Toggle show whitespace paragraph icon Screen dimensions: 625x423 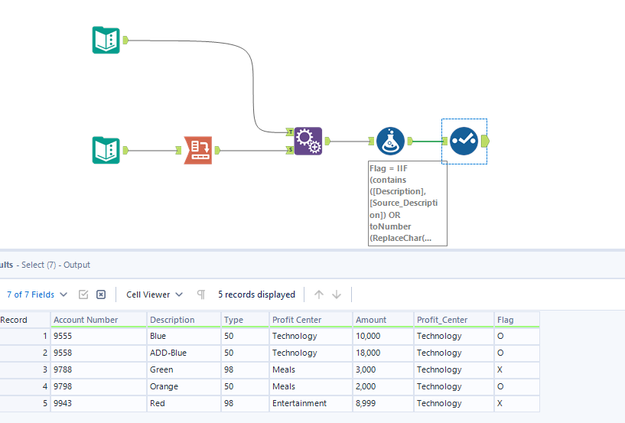pos(201,295)
